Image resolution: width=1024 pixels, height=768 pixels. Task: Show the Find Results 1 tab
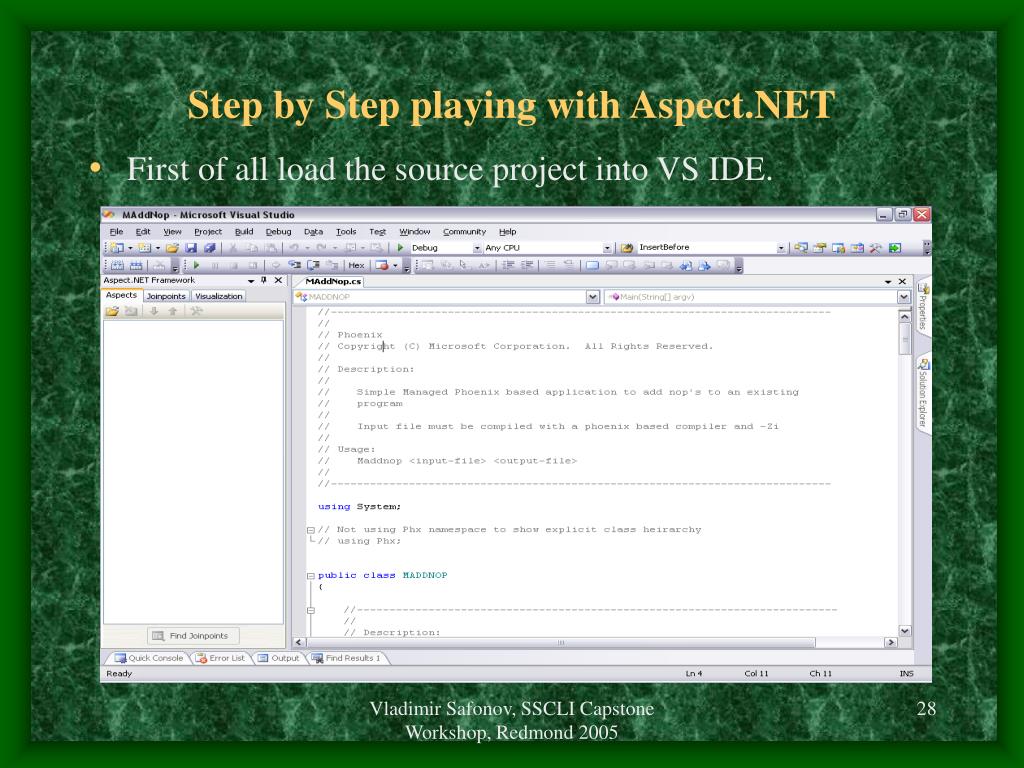click(347, 658)
